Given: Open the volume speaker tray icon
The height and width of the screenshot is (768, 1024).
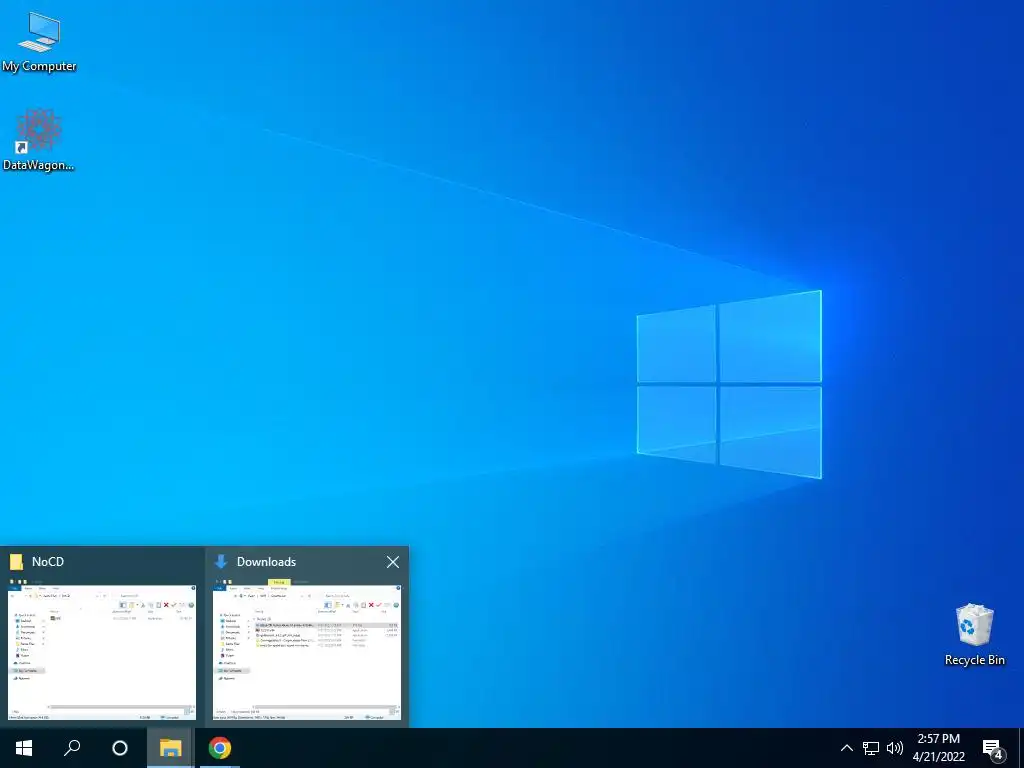Looking at the screenshot, I should click(x=895, y=748).
